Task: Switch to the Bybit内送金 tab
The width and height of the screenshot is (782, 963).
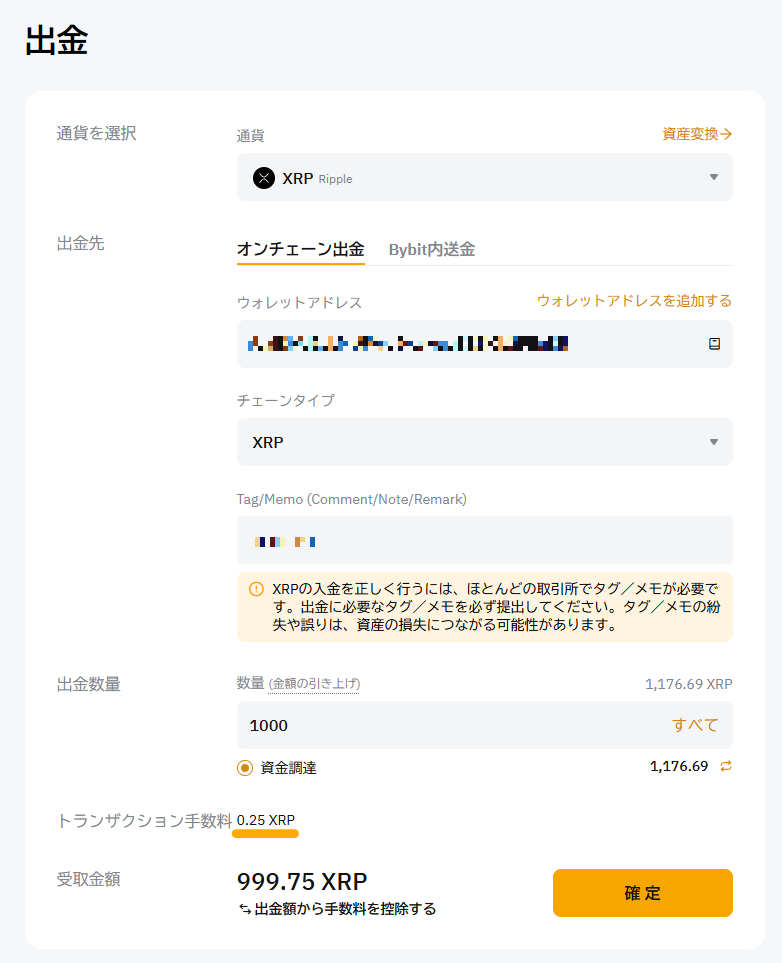Action: pos(432,249)
